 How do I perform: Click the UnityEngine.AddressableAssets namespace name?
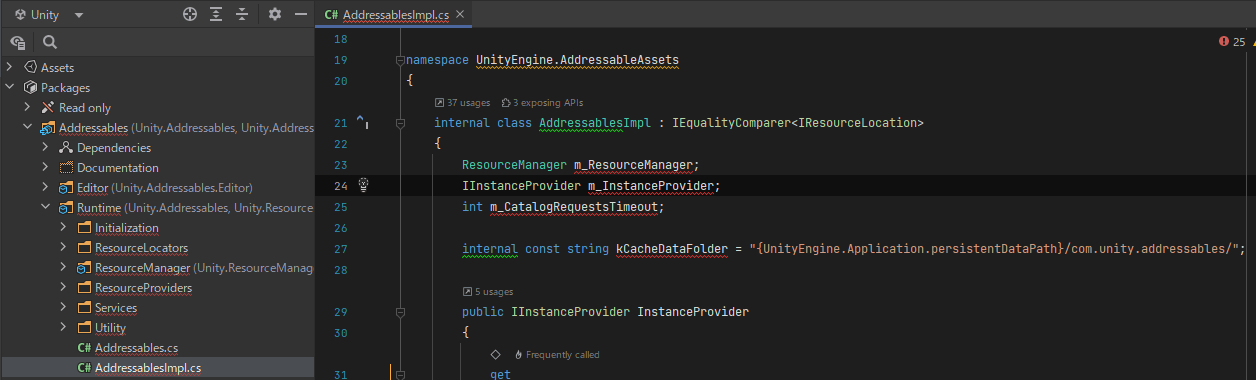point(577,60)
